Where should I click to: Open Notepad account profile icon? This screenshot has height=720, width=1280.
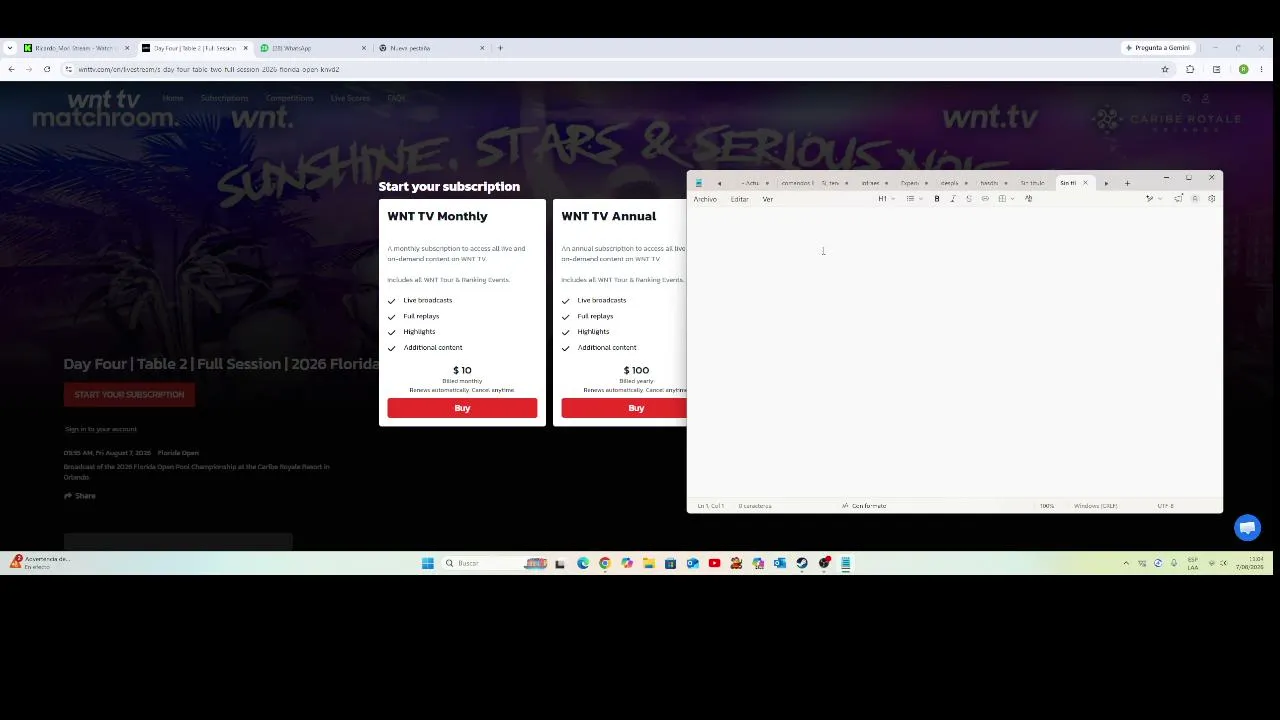pyautogui.click(x=1194, y=199)
